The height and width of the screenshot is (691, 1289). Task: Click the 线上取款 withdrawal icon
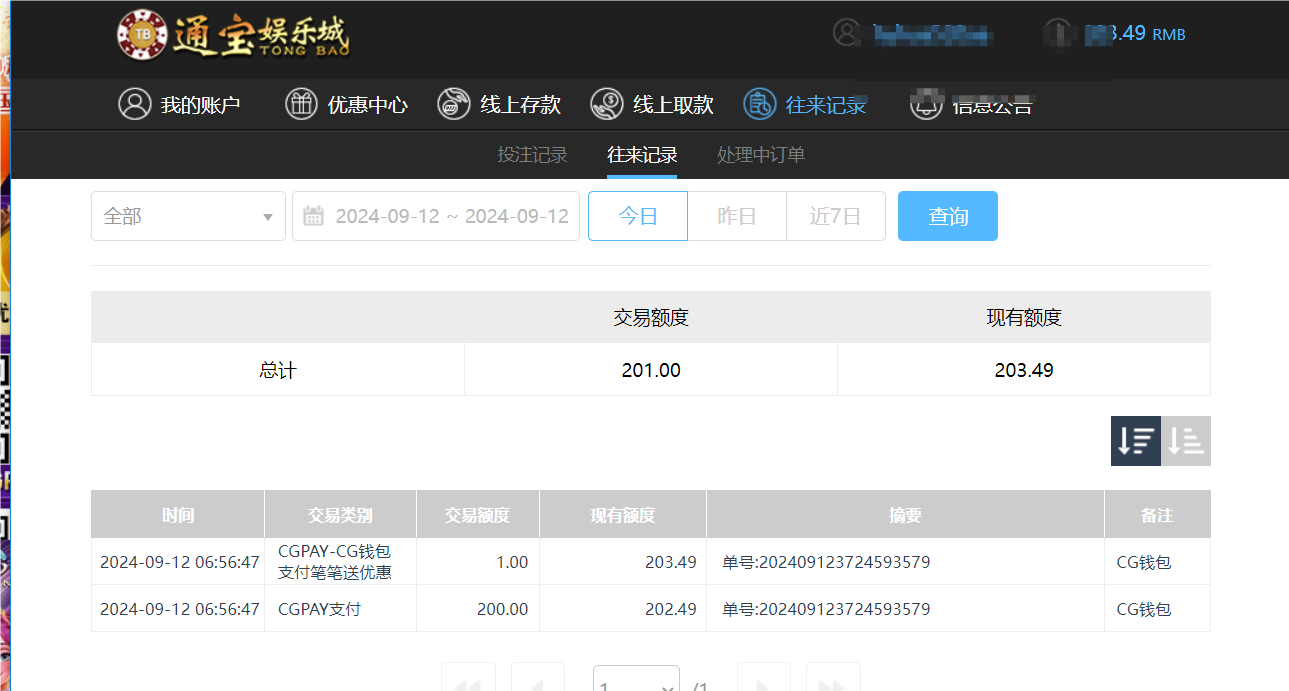coord(605,103)
